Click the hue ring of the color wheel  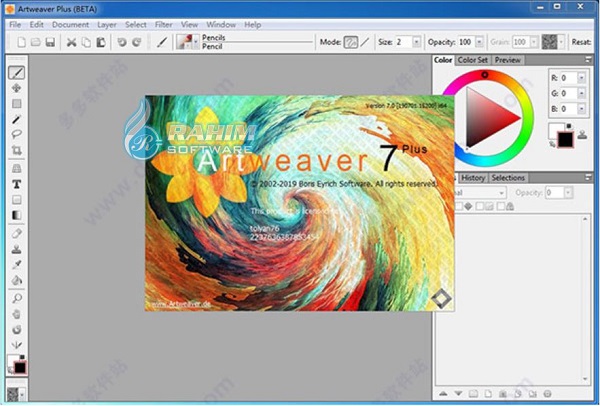527,118
